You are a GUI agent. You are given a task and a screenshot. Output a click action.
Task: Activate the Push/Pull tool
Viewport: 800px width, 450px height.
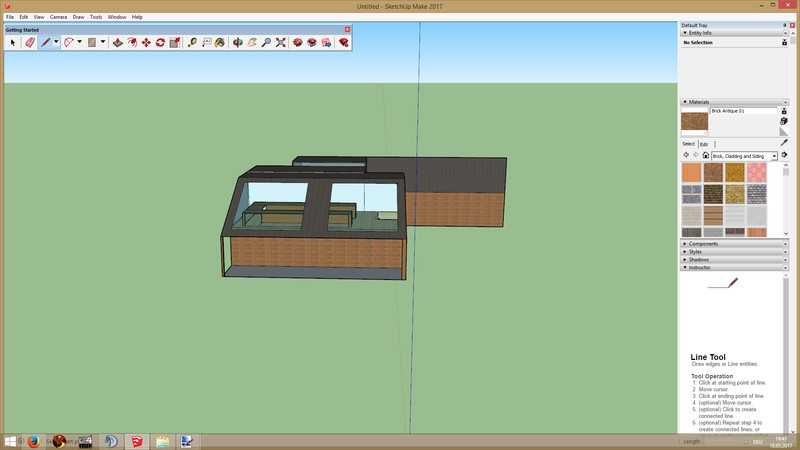coord(117,43)
